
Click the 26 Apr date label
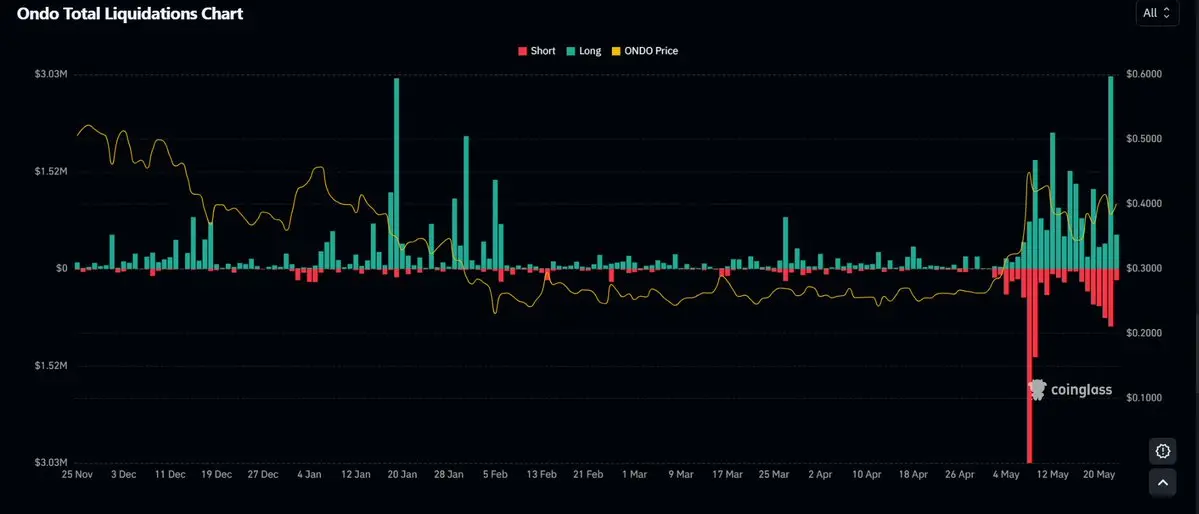coord(960,474)
